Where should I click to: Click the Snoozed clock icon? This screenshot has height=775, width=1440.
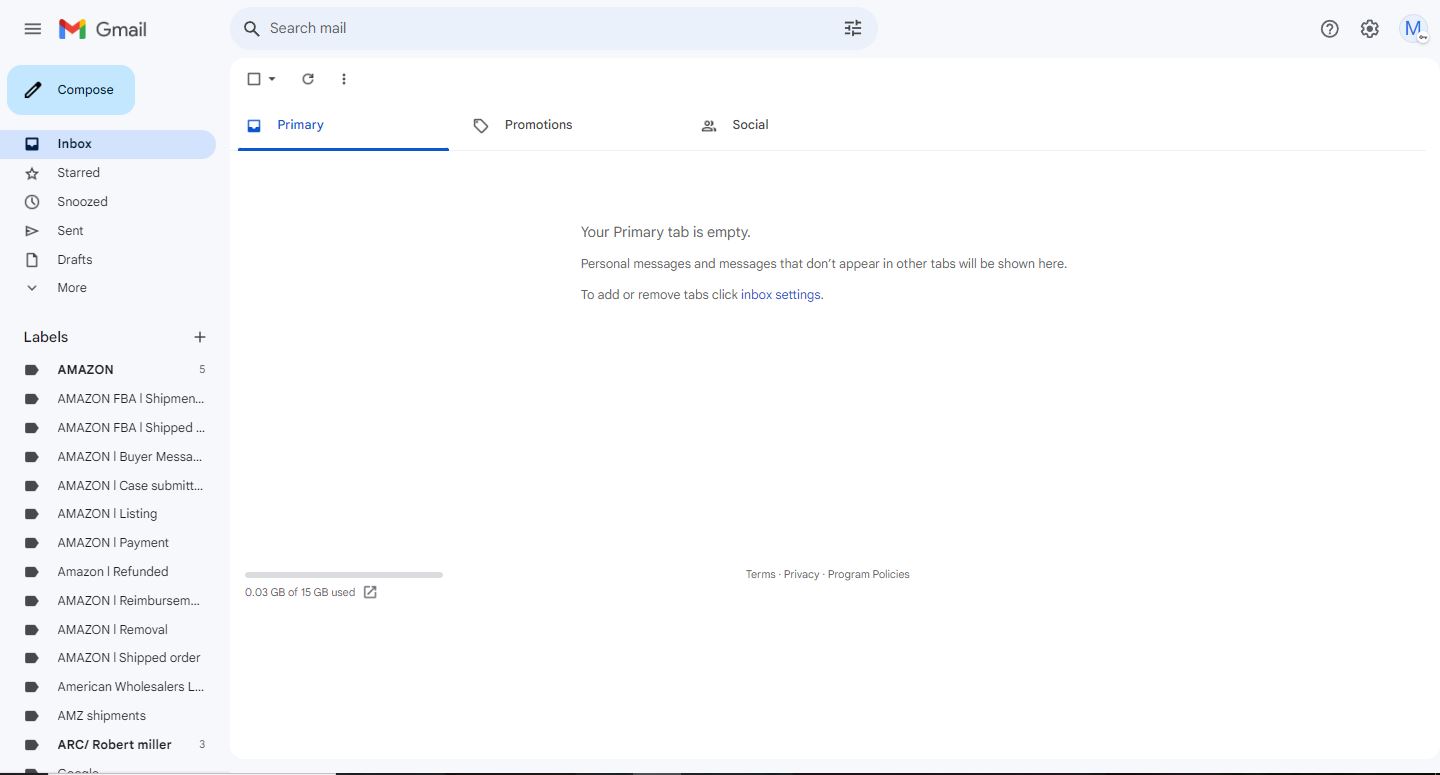(32, 202)
